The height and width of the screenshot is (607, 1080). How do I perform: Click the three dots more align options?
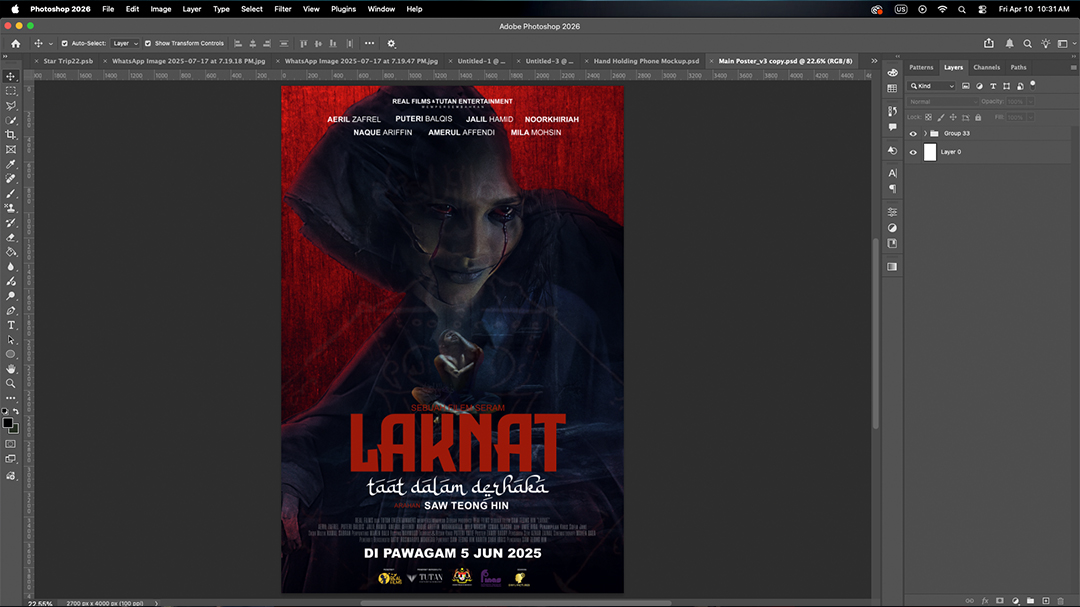(370, 43)
